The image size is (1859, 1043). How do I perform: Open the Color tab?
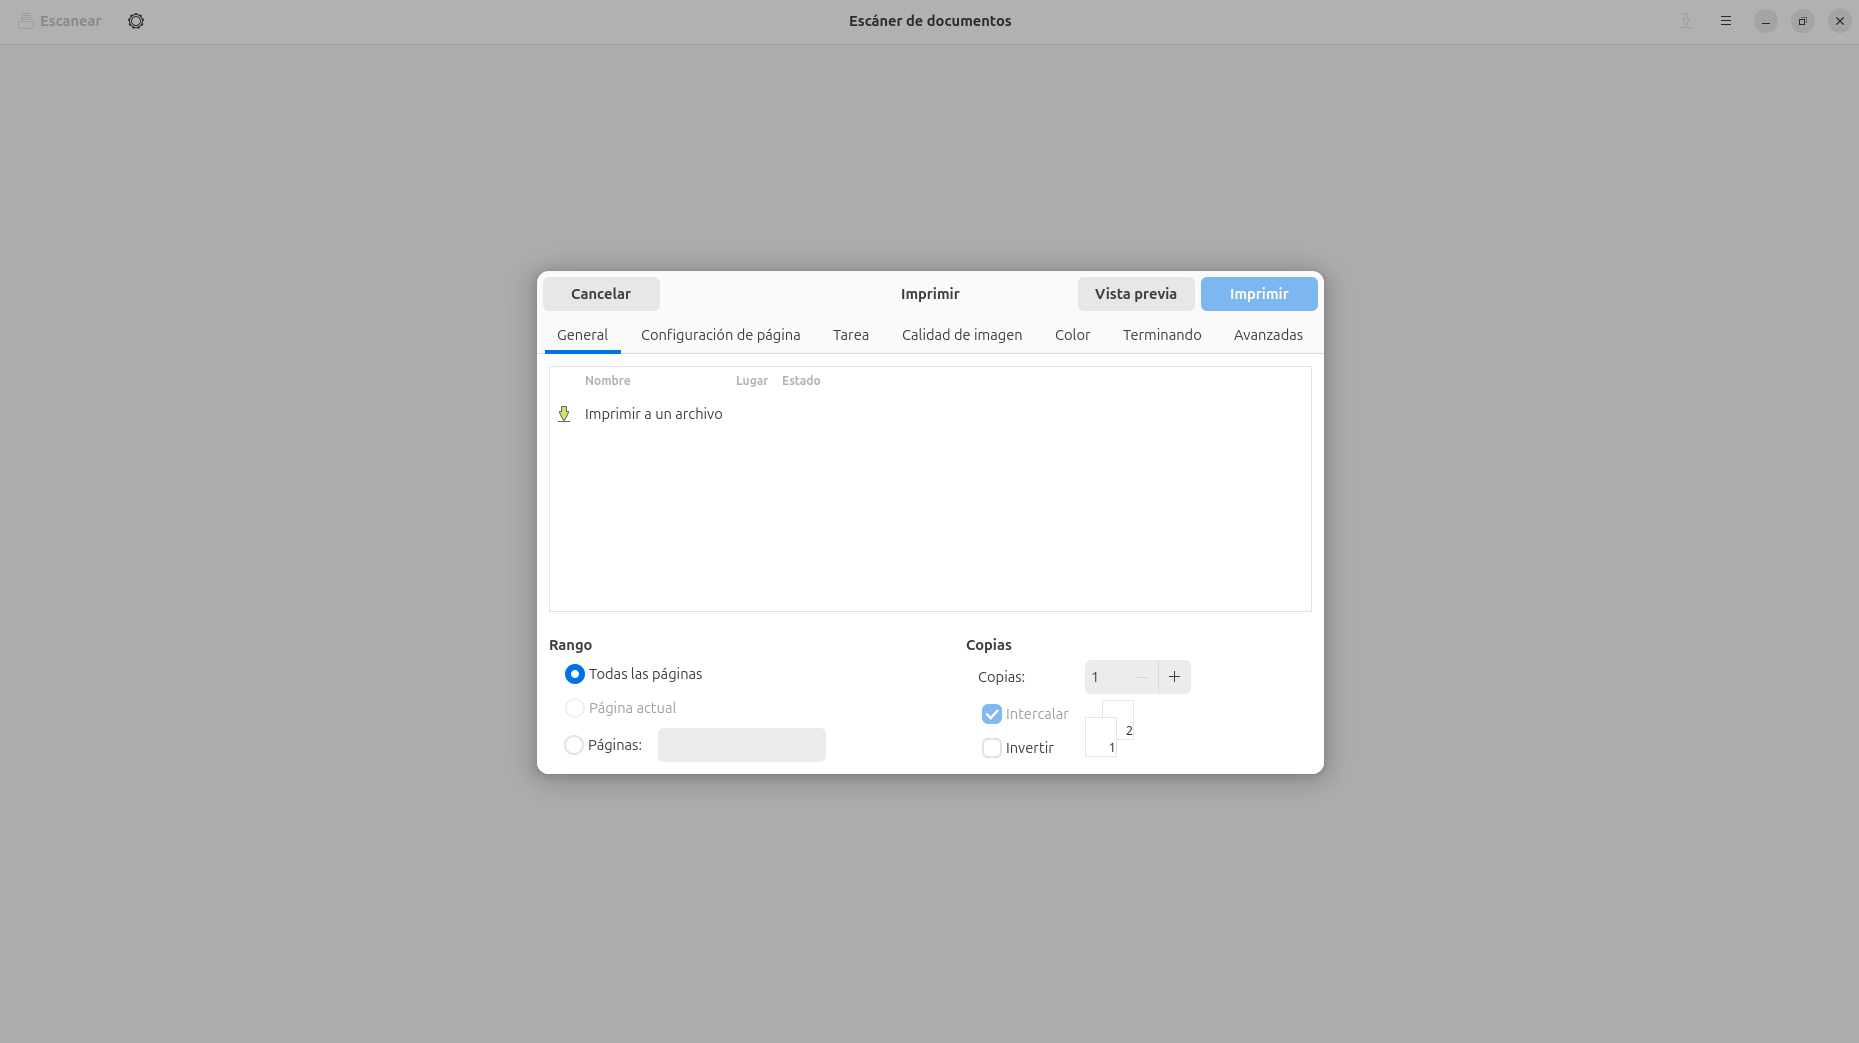coord(1072,335)
